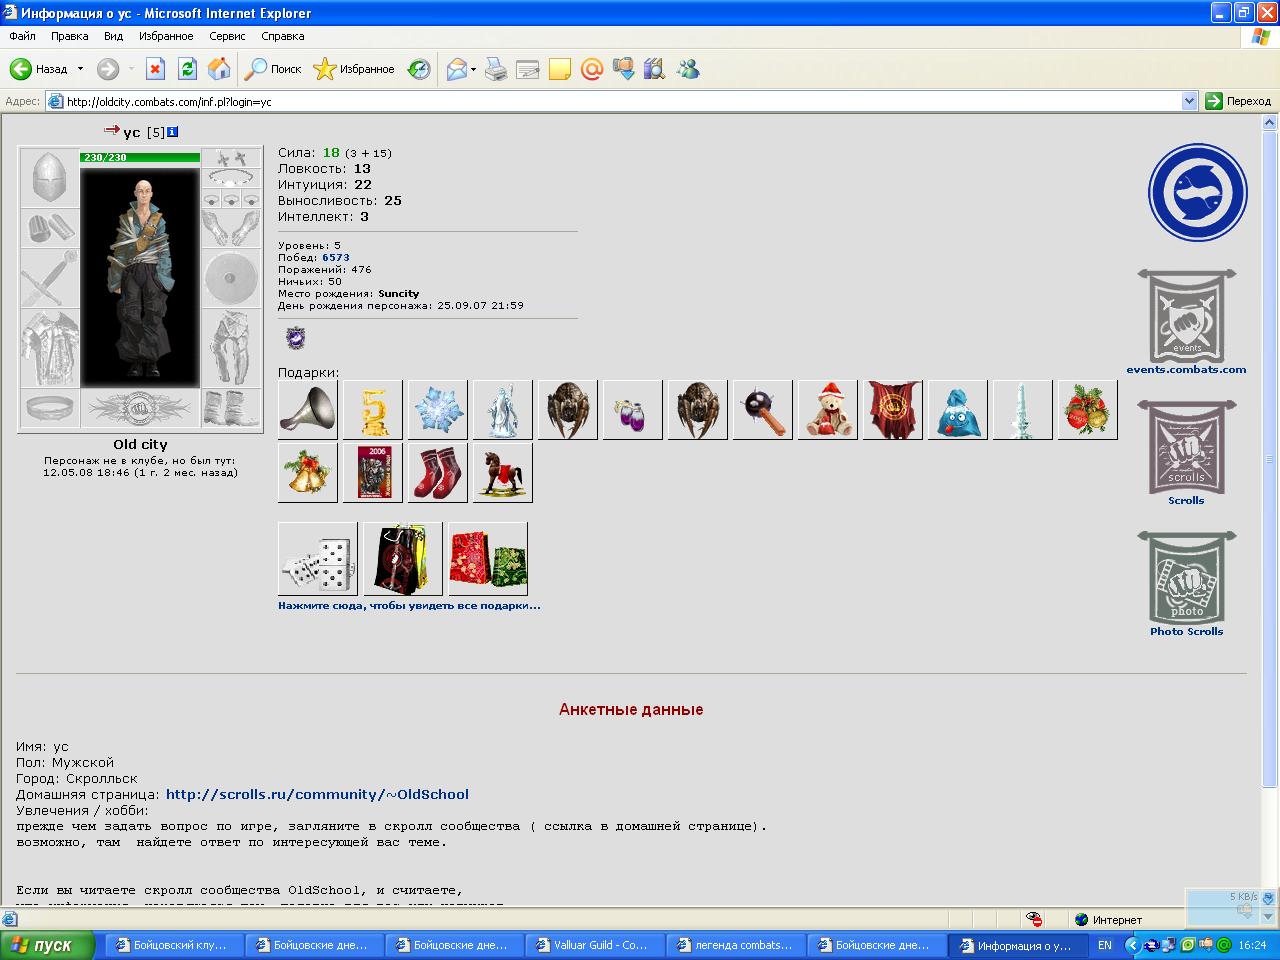Launch Messenger from the toolbar icon

click(x=687, y=69)
